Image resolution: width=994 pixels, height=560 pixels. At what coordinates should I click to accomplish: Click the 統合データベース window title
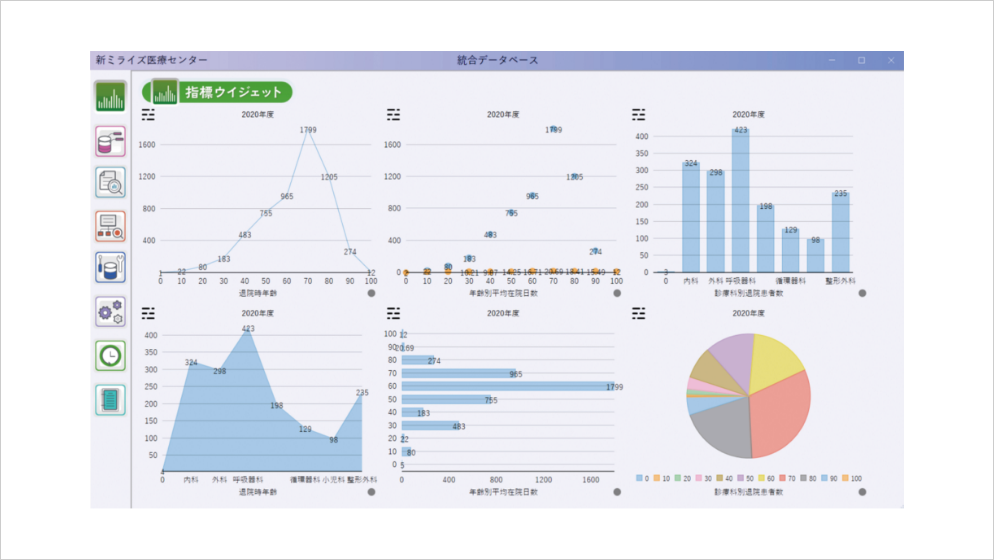[497, 60]
